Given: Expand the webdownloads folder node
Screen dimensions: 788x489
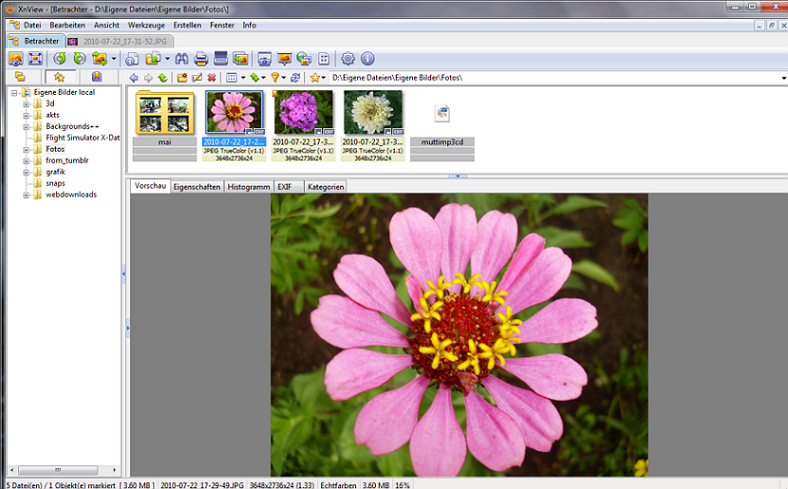Looking at the screenshot, I should tap(27, 194).
